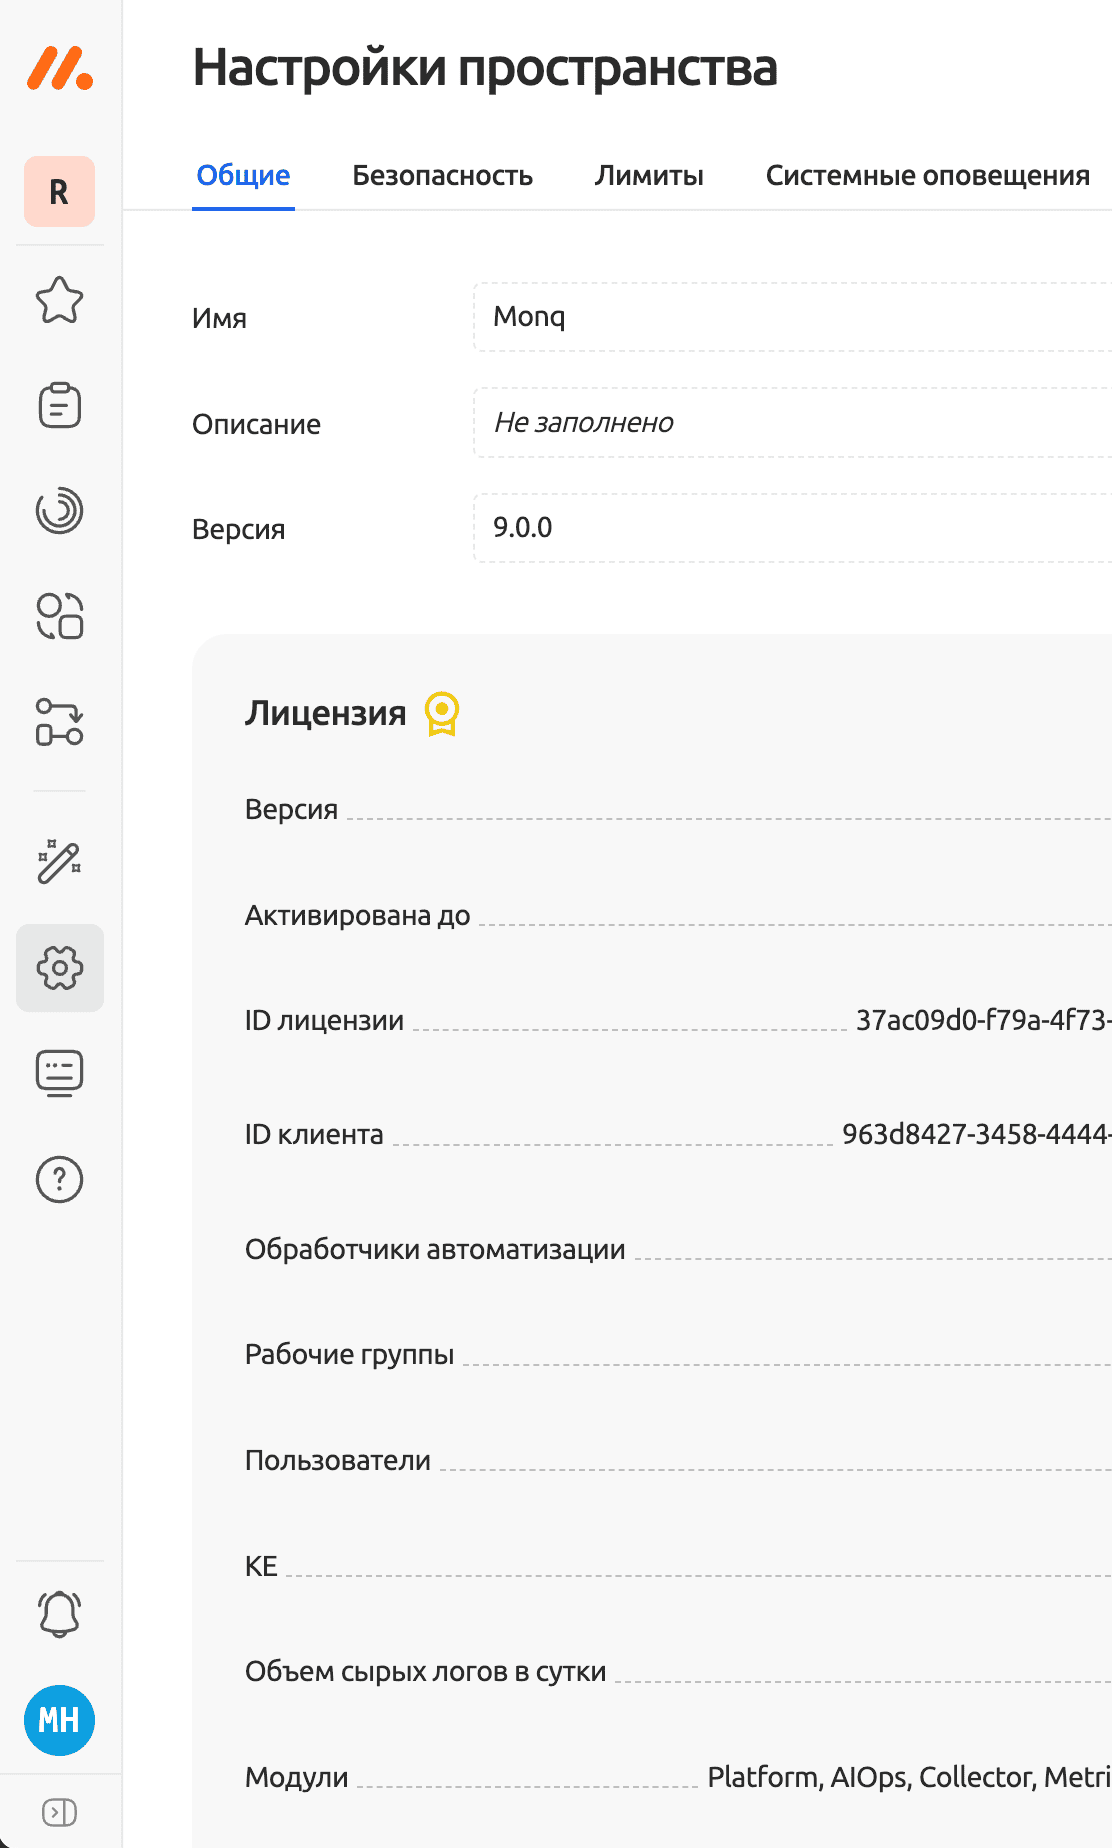Open the help question mark icon
Screen dimensions: 1112x1848
point(60,1180)
